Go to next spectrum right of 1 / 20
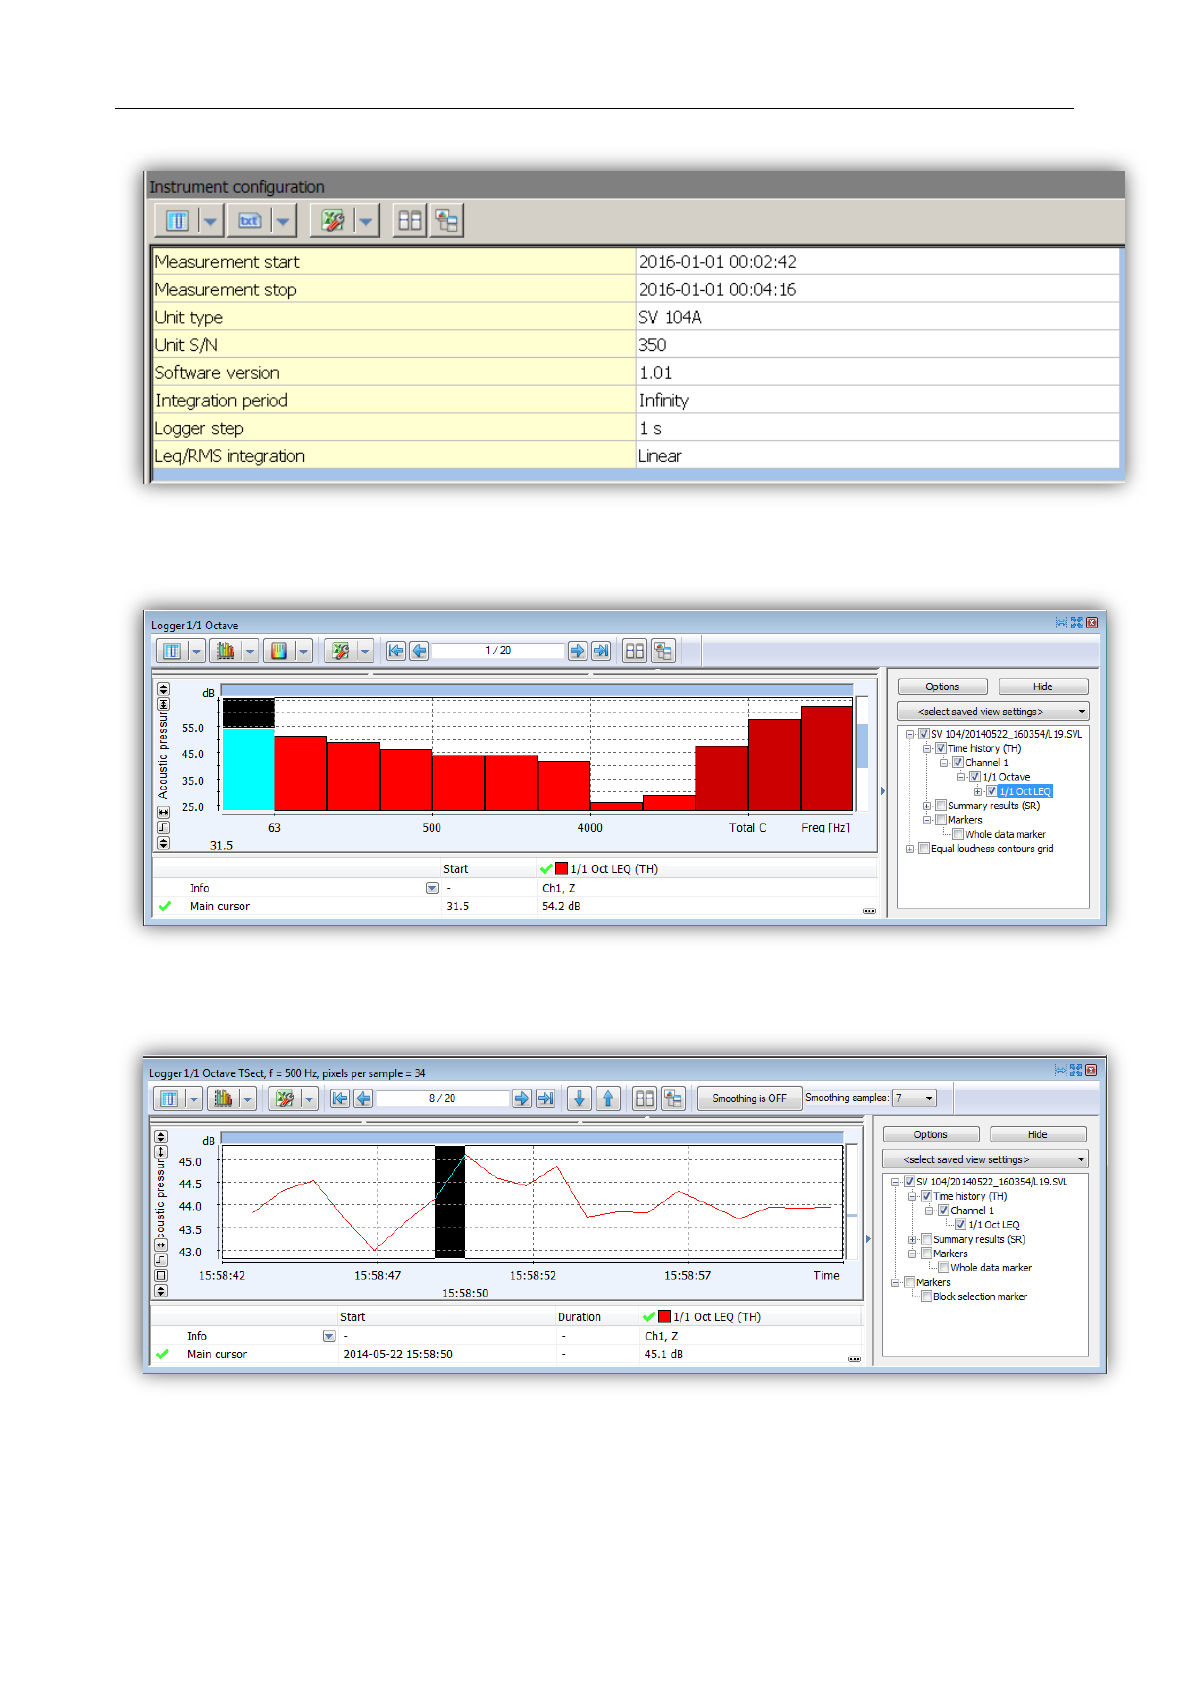Viewport: 1190px width, 1684px height. tap(577, 651)
